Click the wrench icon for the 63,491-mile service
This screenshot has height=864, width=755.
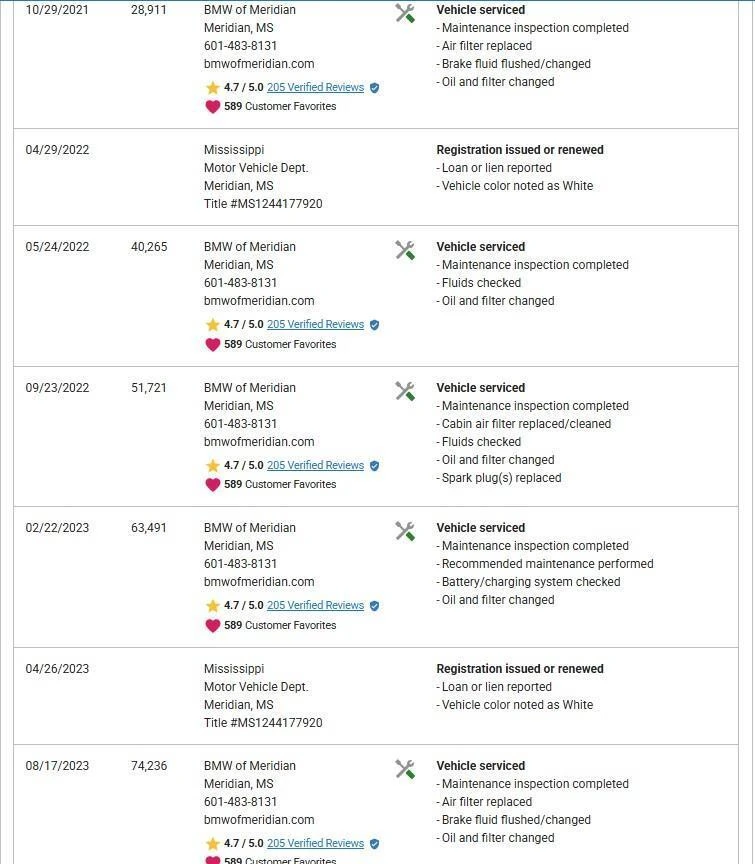[405, 531]
